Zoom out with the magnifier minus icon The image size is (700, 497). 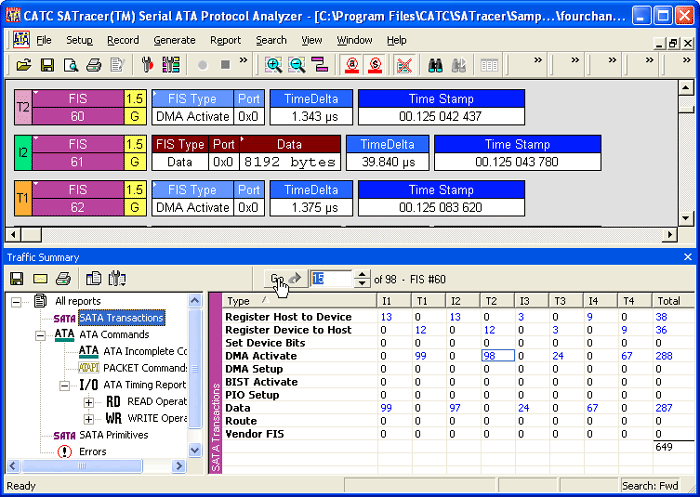[x=297, y=65]
